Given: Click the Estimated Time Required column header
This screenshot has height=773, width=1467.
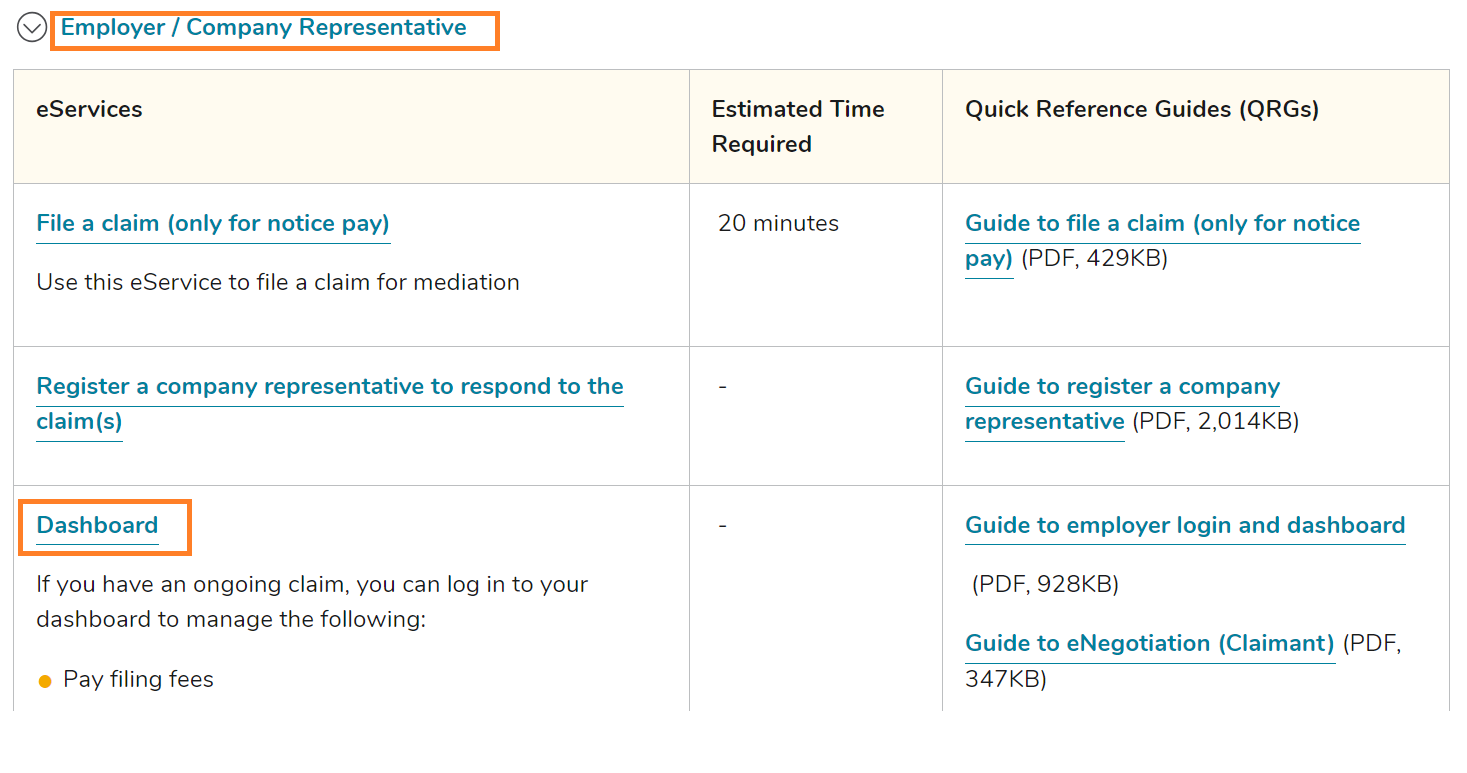Looking at the screenshot, I should (x=798, y=126).
